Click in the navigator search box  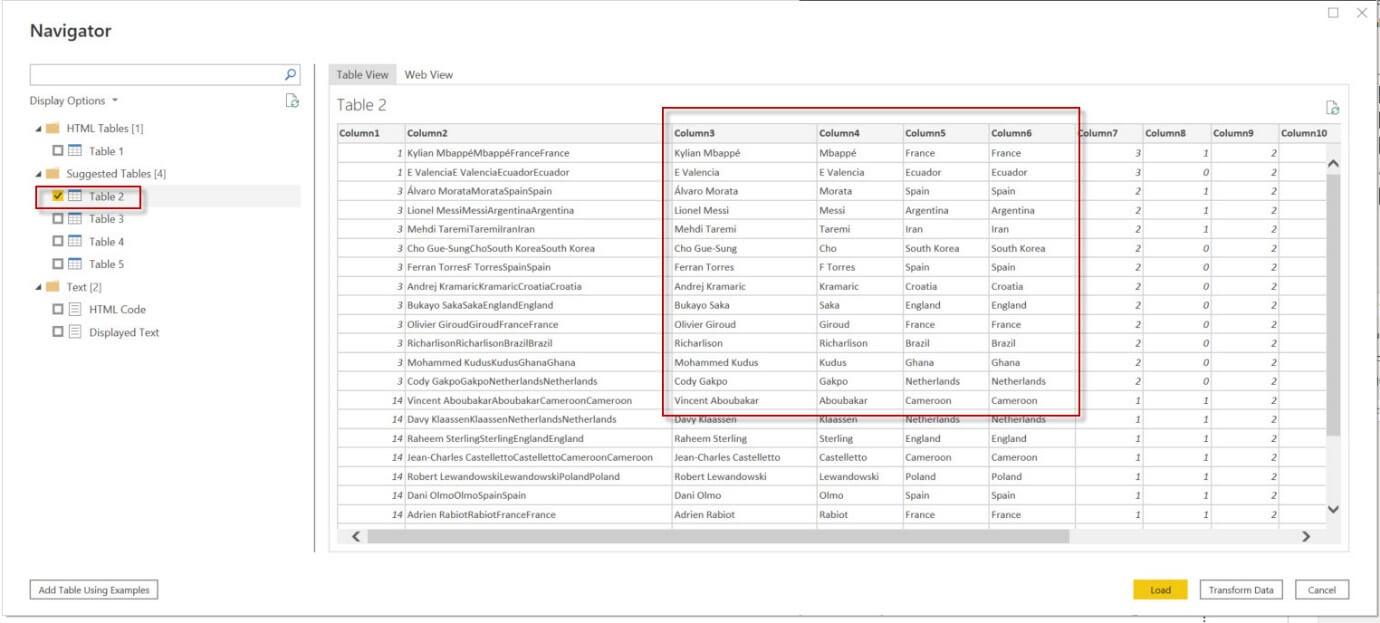pyautogui.click(x=157, y=75)
